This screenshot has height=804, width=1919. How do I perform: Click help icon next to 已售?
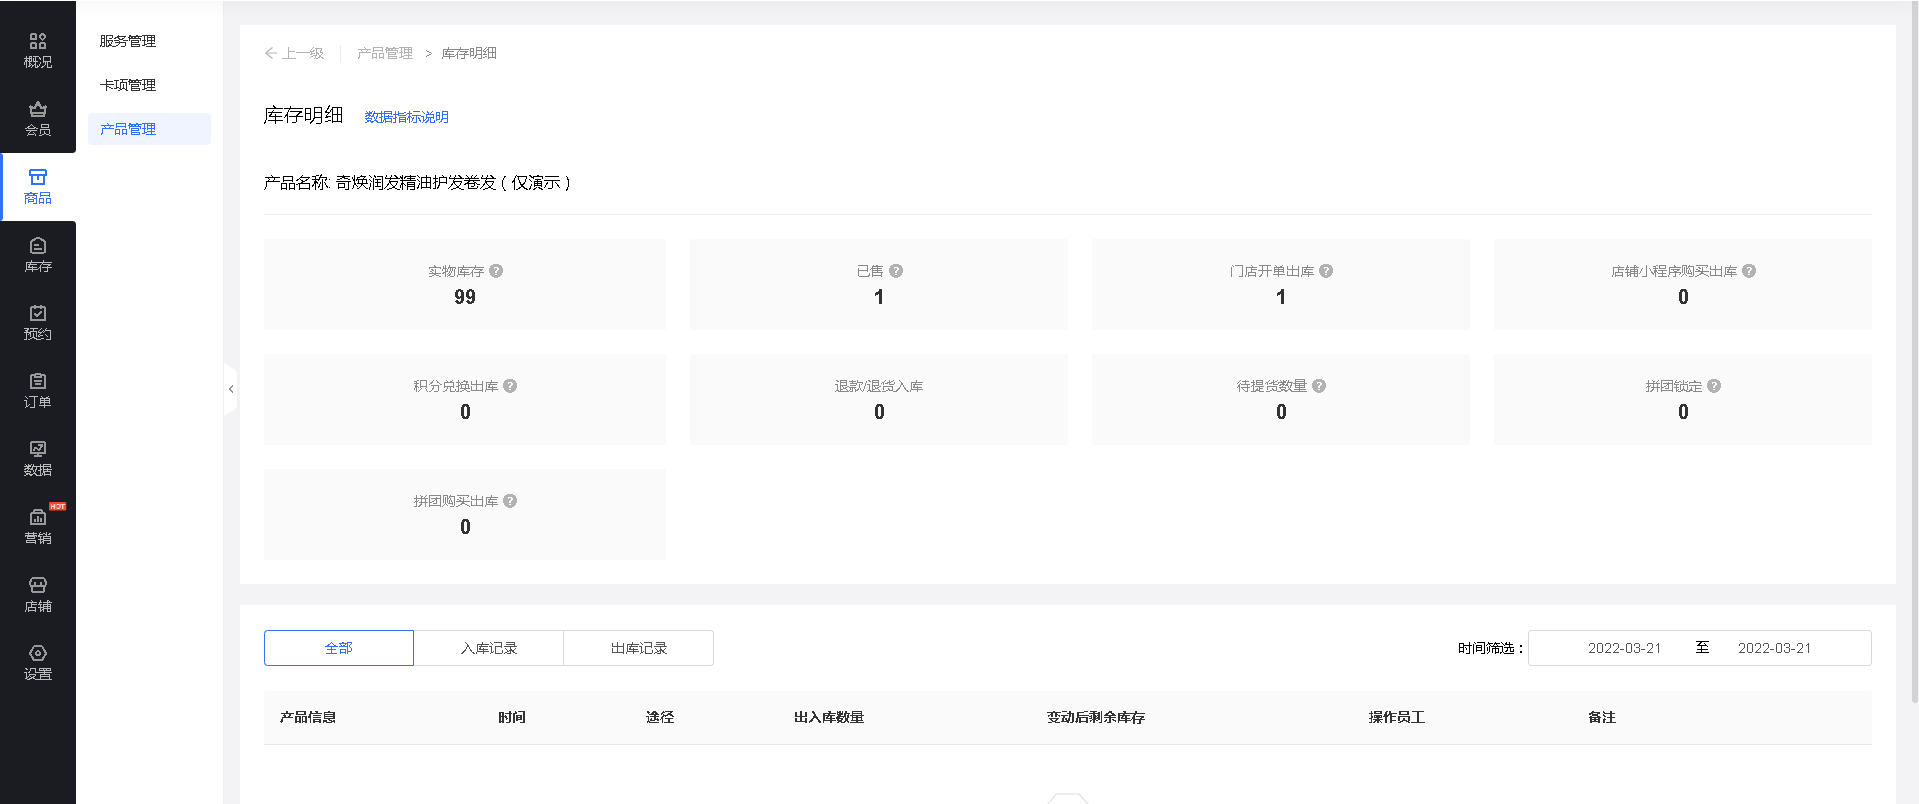pos(896,271)
